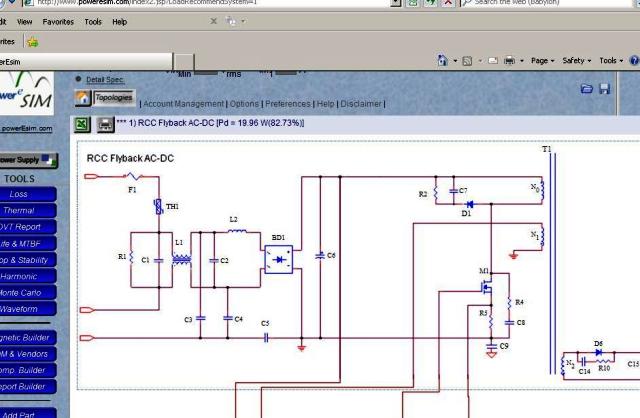Viewport: 640px width, 418px height.
Task: Open the DVT Report tool
Action: (28, 227)
